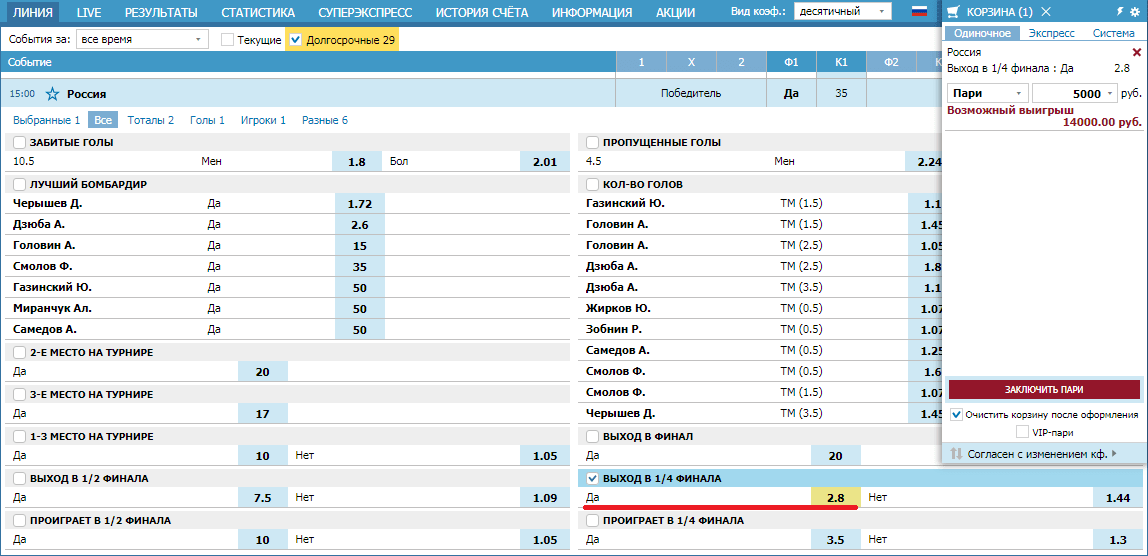Open the LIVE menu tab
1148x556 pixels.
tap(89, 12)
